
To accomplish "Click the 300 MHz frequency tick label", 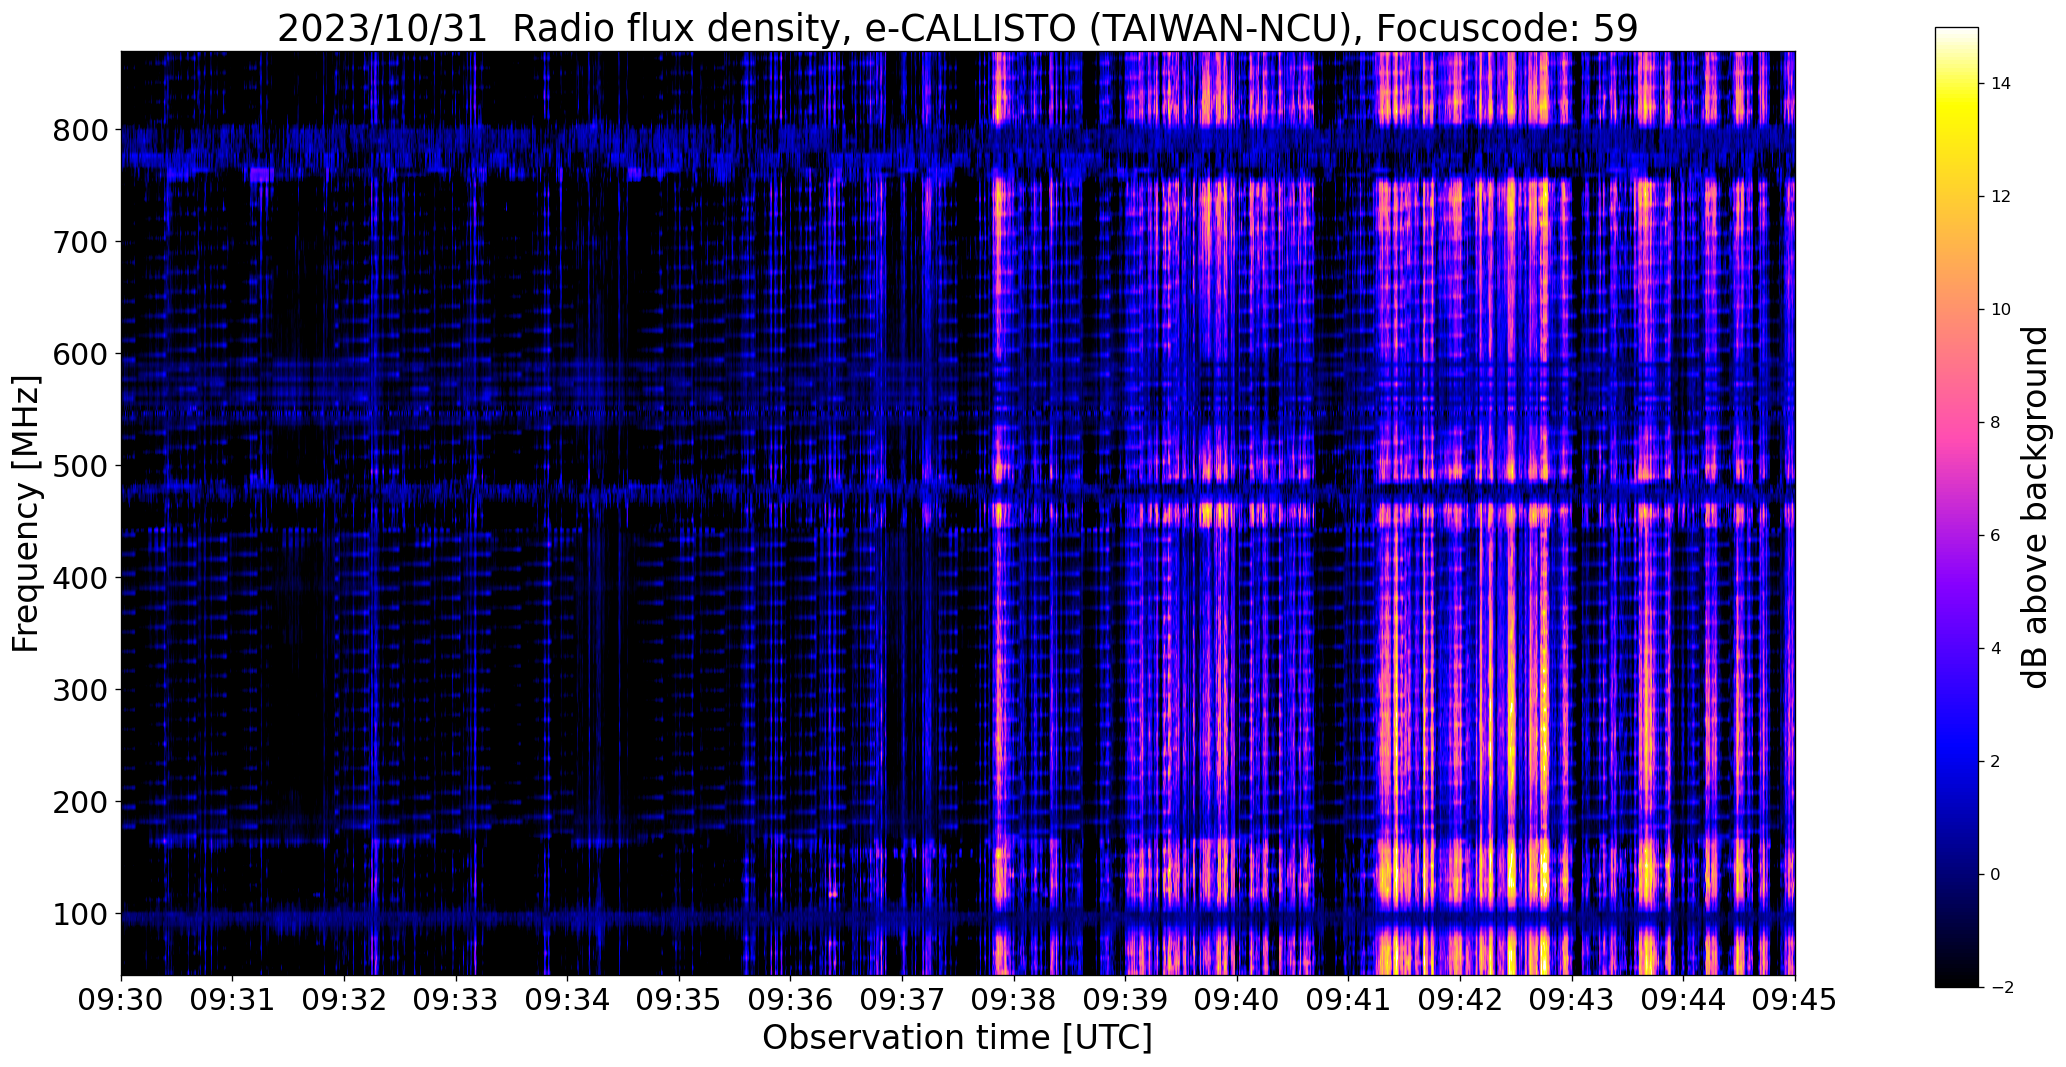I will 80,690.
